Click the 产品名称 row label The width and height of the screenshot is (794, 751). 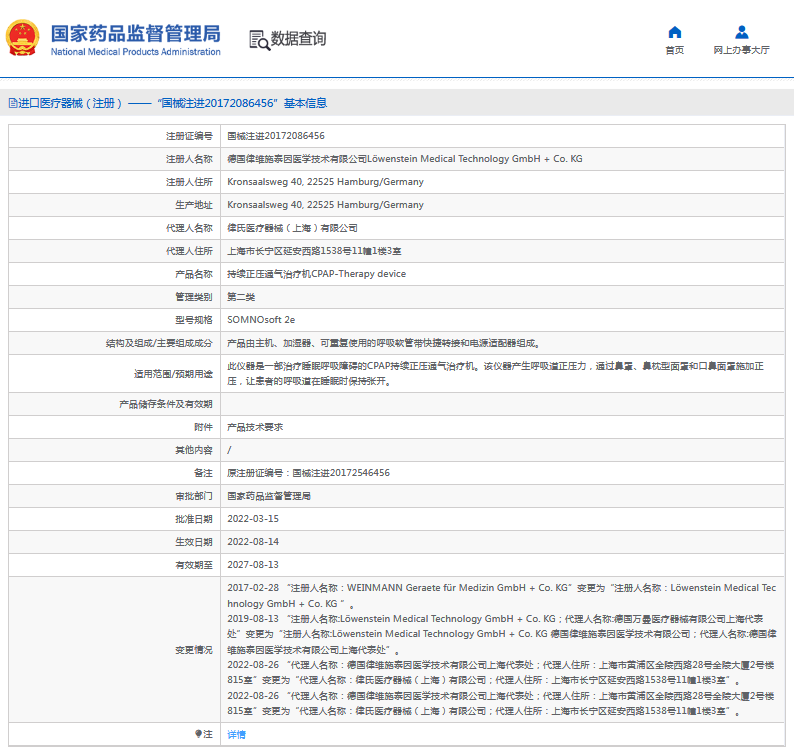193,274
